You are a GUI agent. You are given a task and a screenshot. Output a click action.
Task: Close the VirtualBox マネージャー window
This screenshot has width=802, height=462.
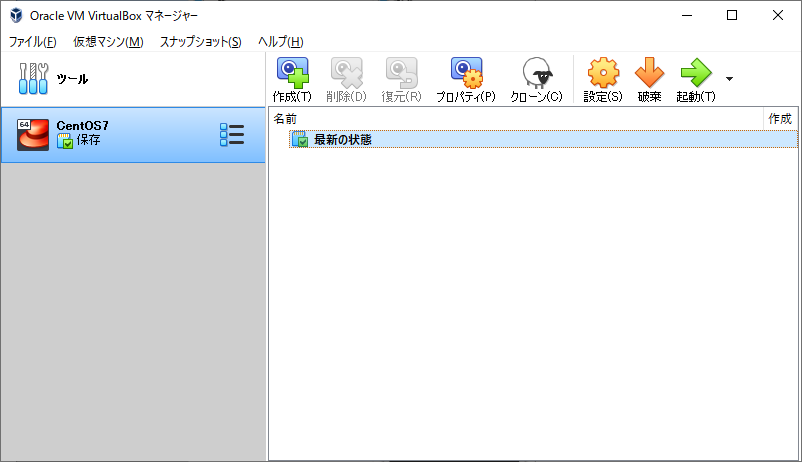tap(777, 15)
